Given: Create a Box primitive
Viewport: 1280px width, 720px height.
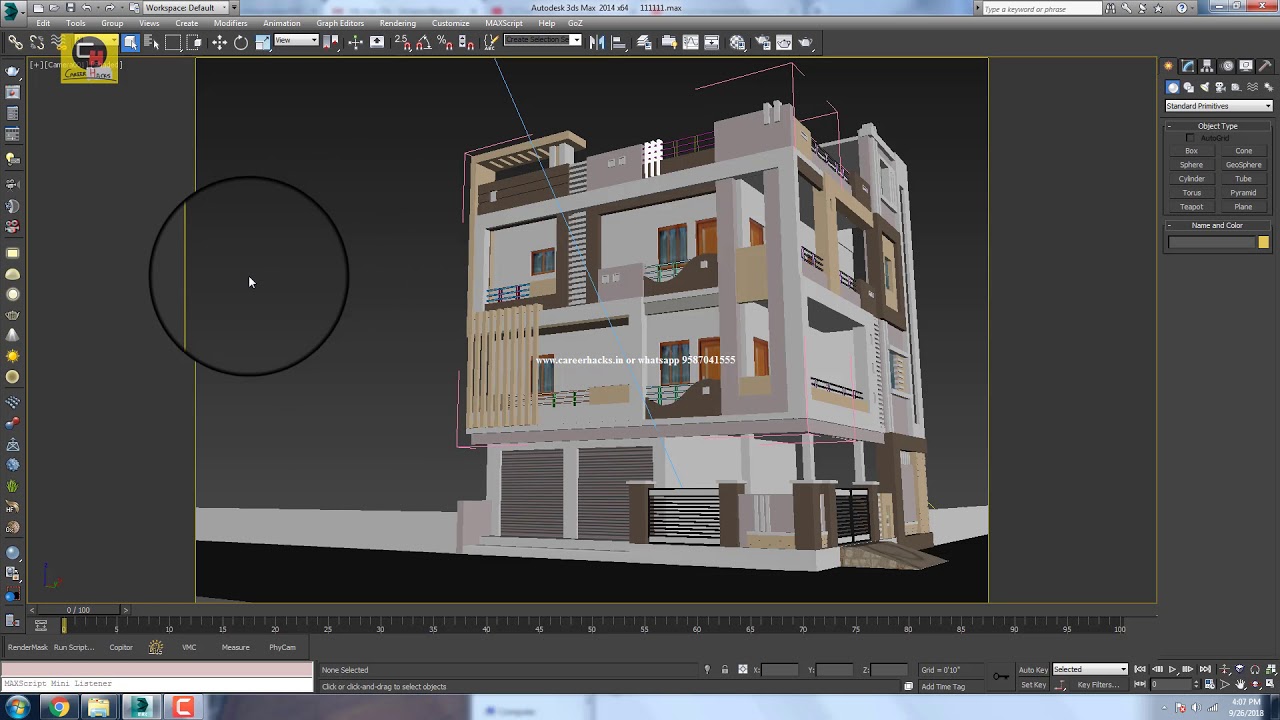Looking at the screenshot, I should click(x=1191, y=151).
